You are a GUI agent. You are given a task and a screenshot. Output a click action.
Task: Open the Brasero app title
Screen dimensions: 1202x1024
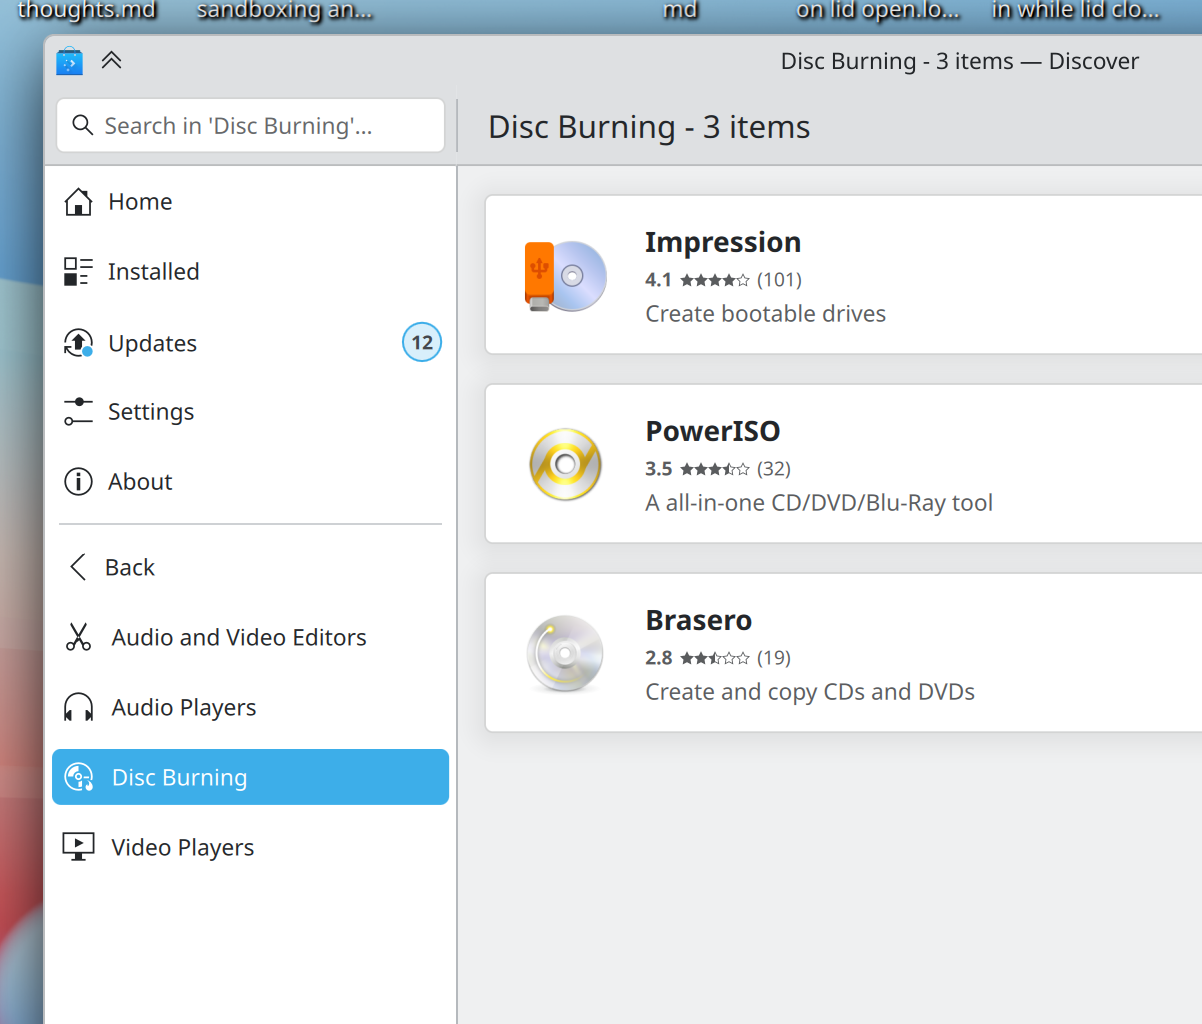tap(698, 620)
